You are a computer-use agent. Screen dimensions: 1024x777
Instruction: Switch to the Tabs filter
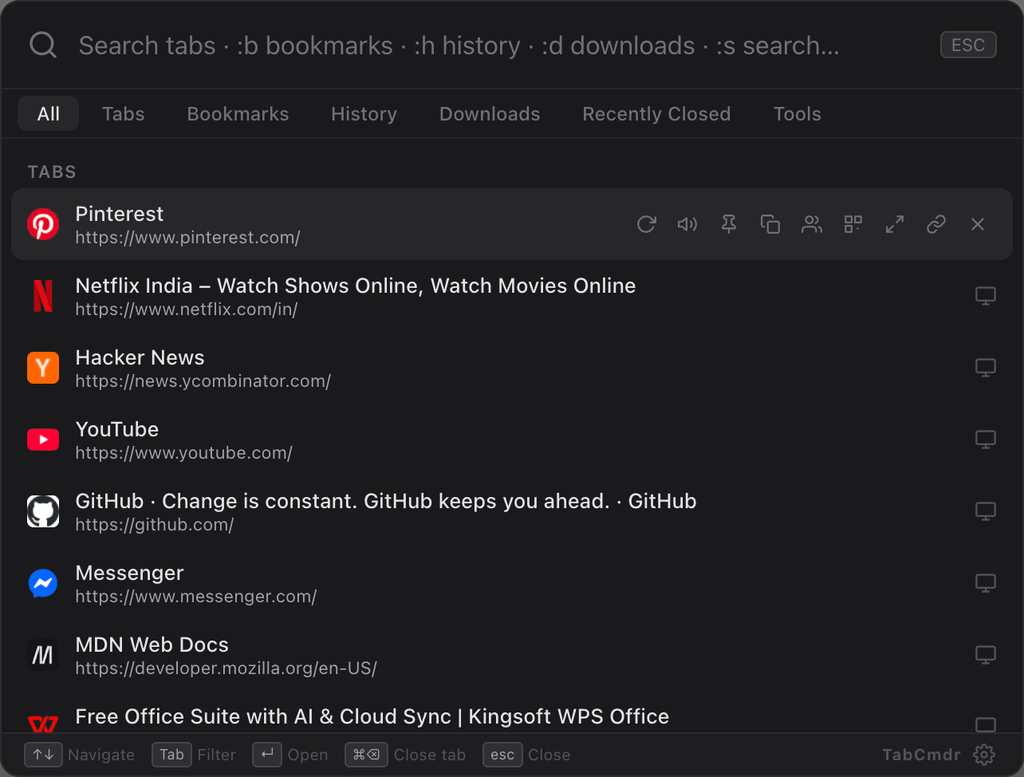(123, 114)
